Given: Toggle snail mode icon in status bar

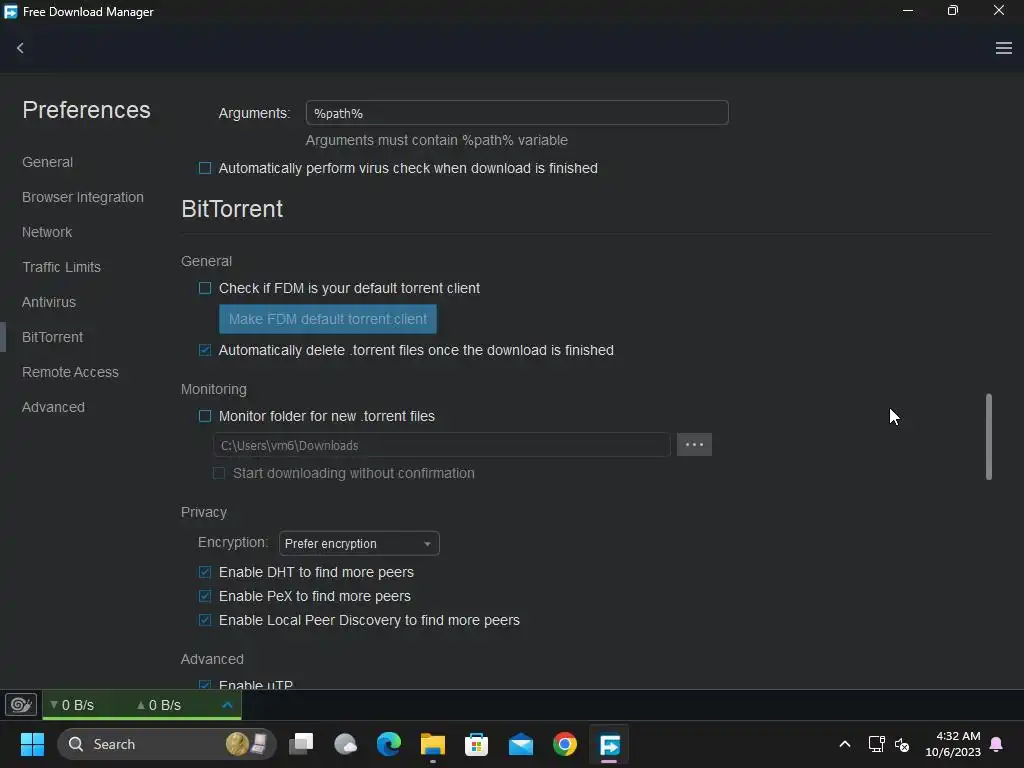Looking at the screenshot, I should tap(20, 705).
